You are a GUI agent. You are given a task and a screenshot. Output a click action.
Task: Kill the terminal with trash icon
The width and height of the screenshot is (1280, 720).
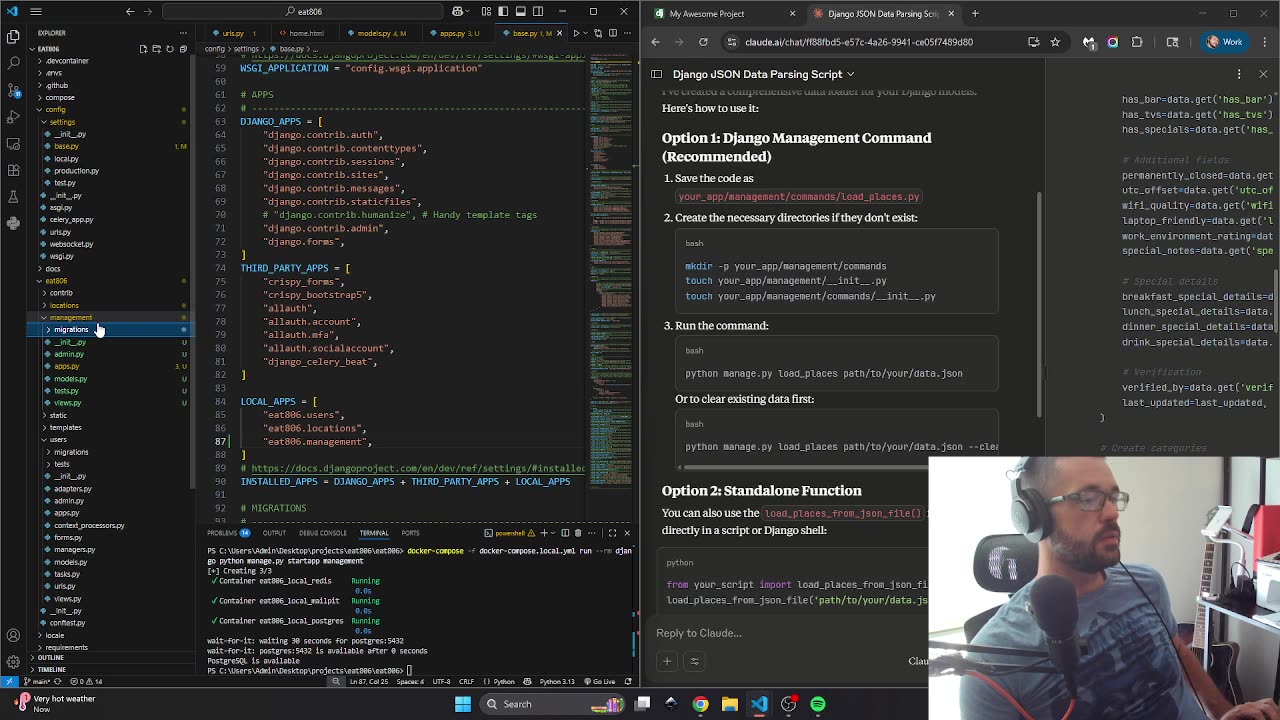tap(578, 533)
